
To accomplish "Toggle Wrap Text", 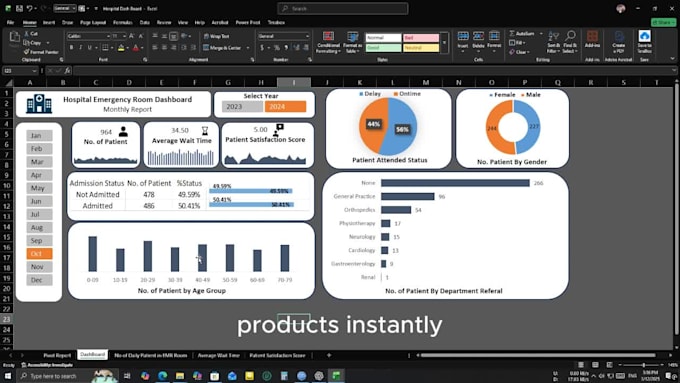I will coord(216,36).
